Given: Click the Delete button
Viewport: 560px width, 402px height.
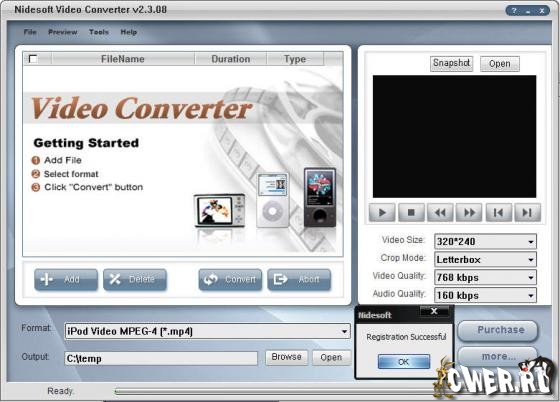Looking at the screenshot, I should 135,279.
